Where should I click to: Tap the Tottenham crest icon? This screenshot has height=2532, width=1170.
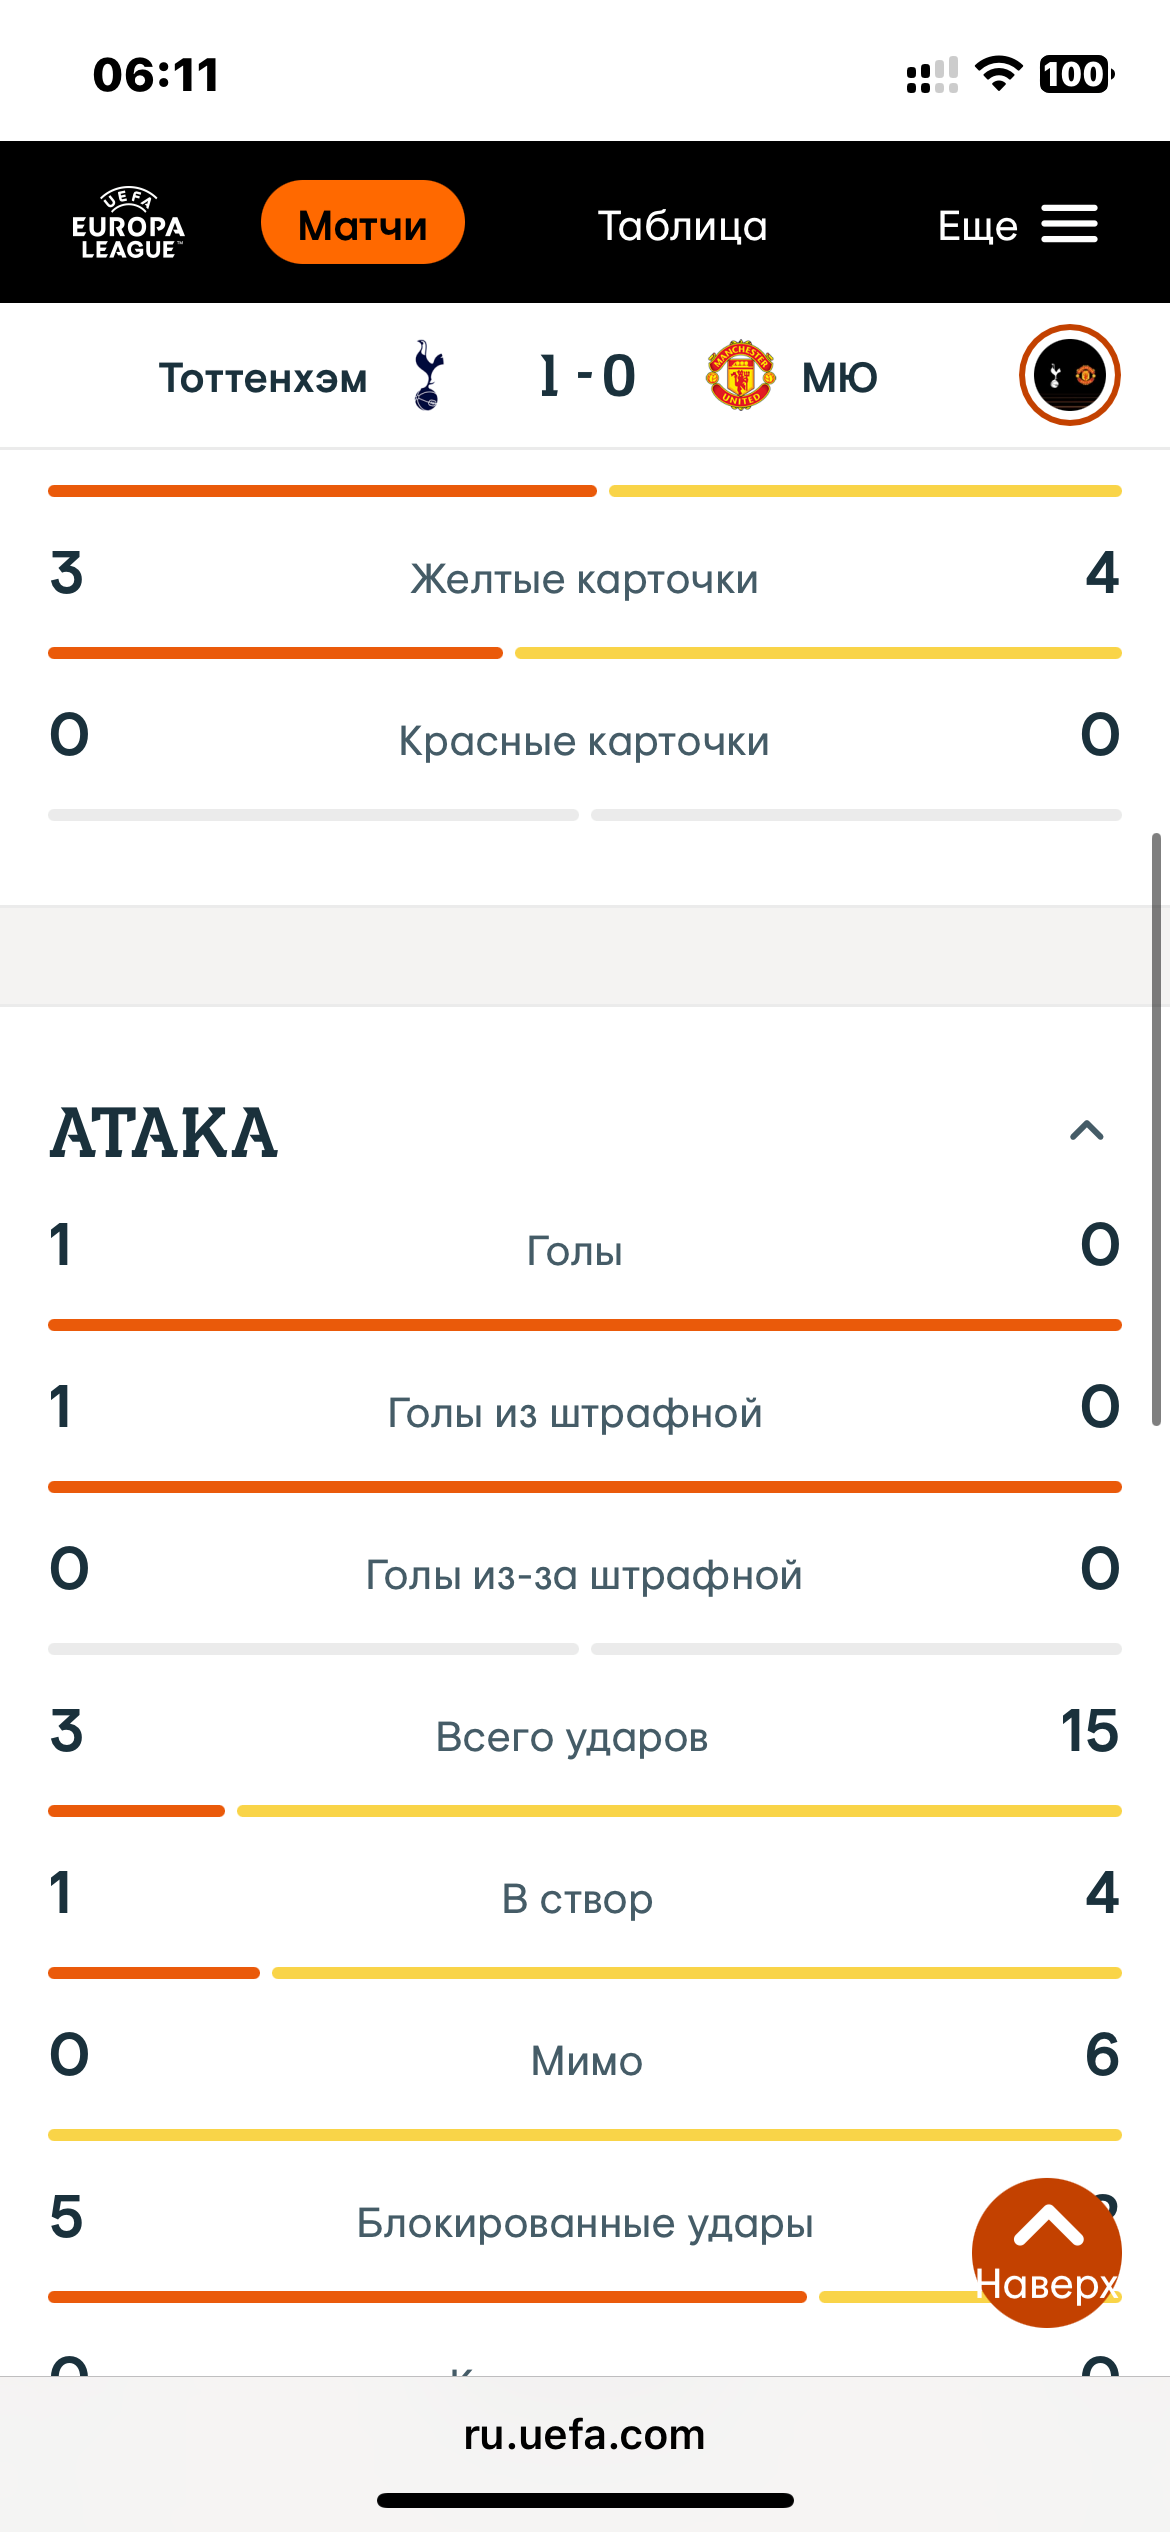(429, 376)
